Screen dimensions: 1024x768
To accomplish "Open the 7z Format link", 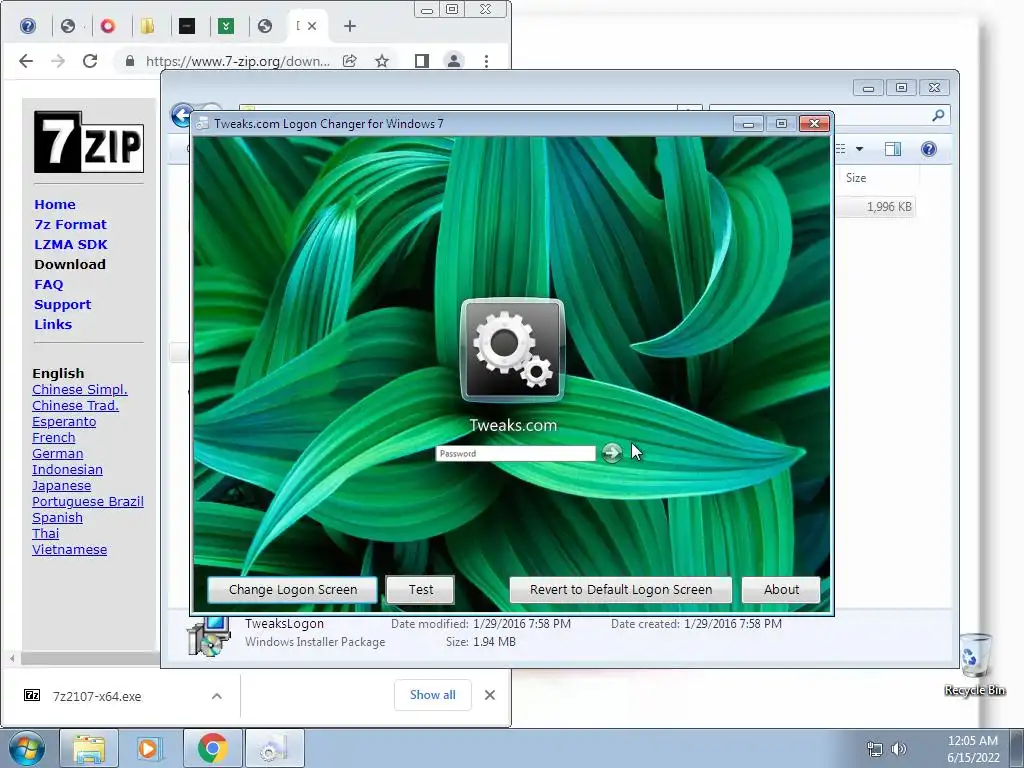I will [x=70, y=225].
